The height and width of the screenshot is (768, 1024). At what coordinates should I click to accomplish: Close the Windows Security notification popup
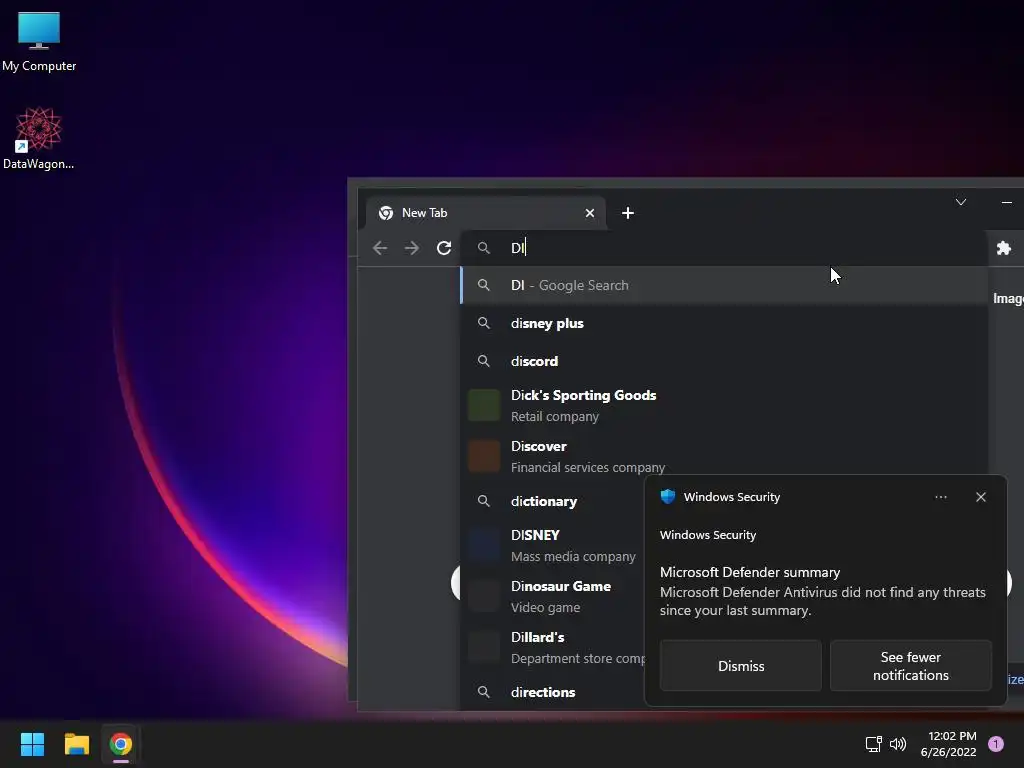tap(981, 497)
